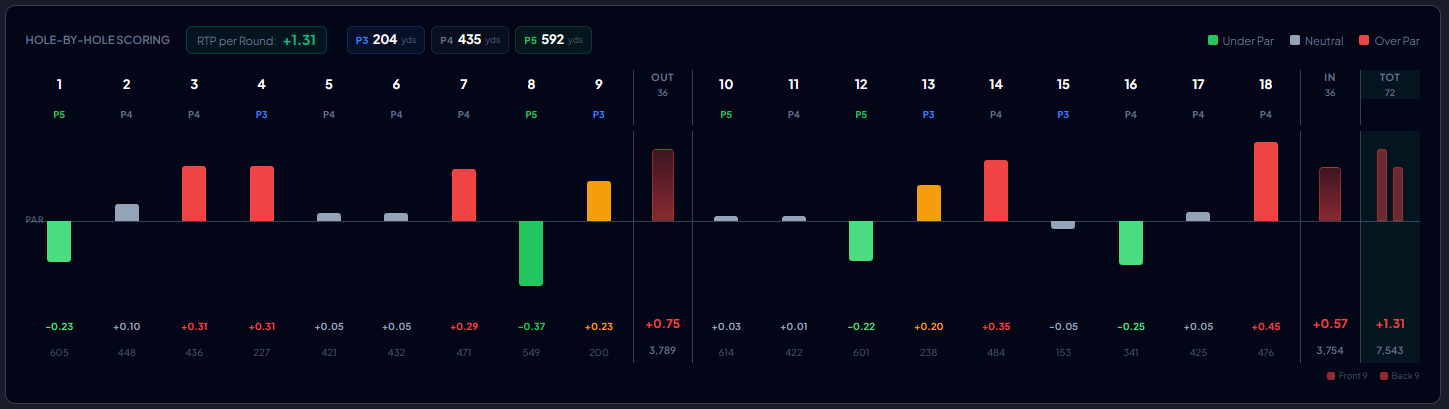
Task: Open the TOT column header
Action: click(x=1389, y=84)
